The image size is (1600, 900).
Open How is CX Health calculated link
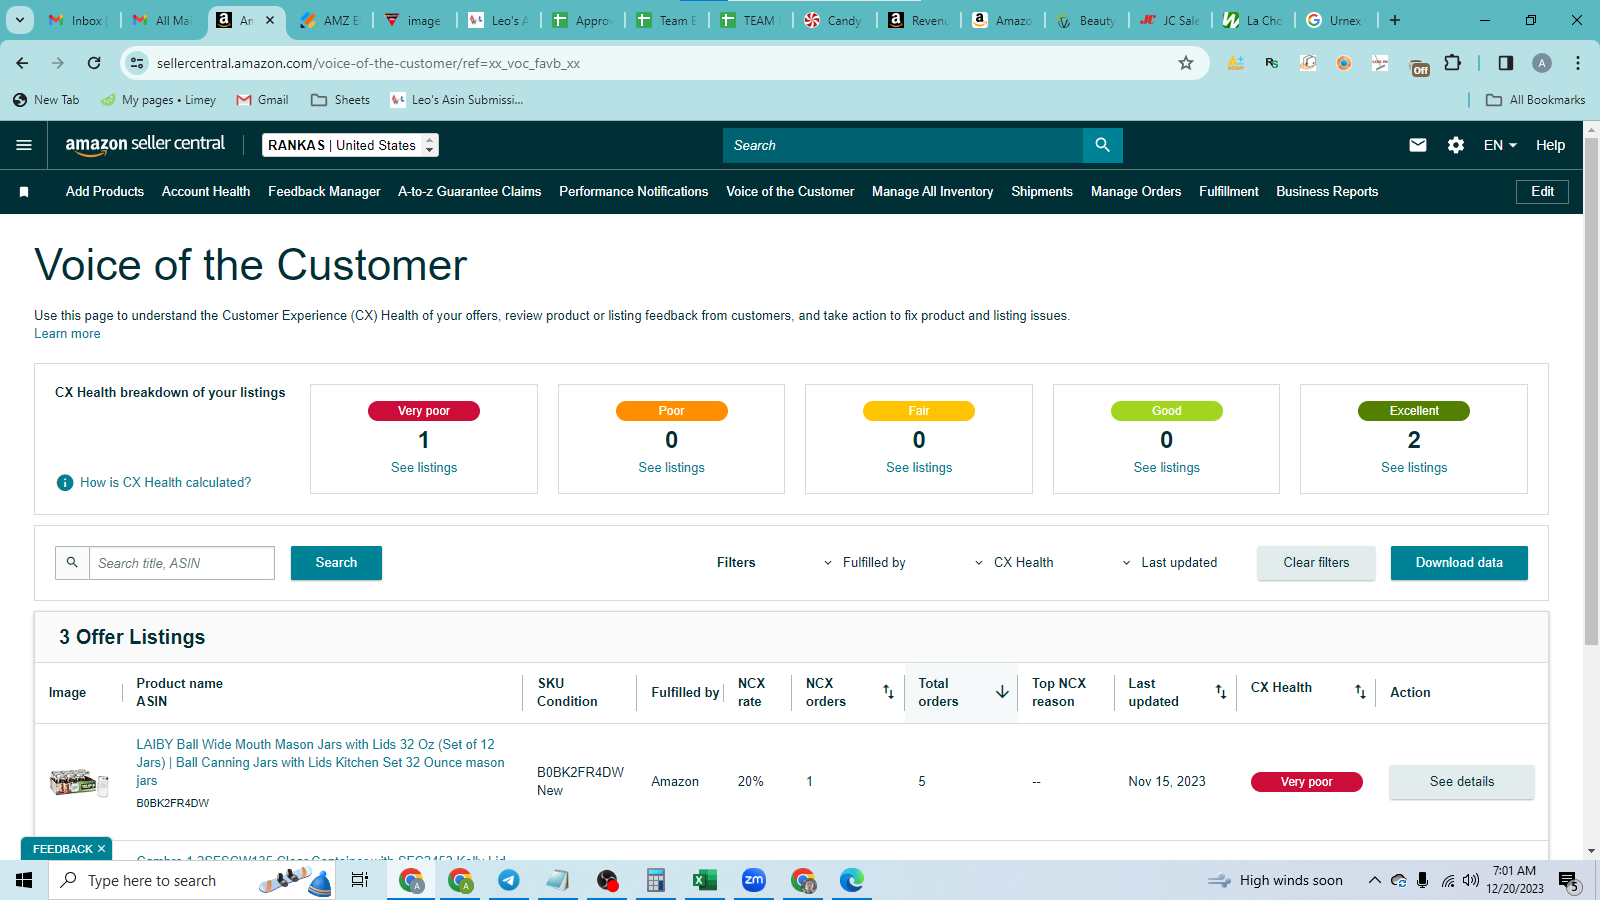(x=166, y=483)
